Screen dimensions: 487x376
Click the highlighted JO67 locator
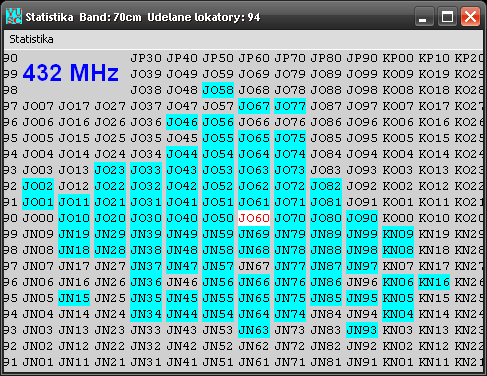(254, 106)
